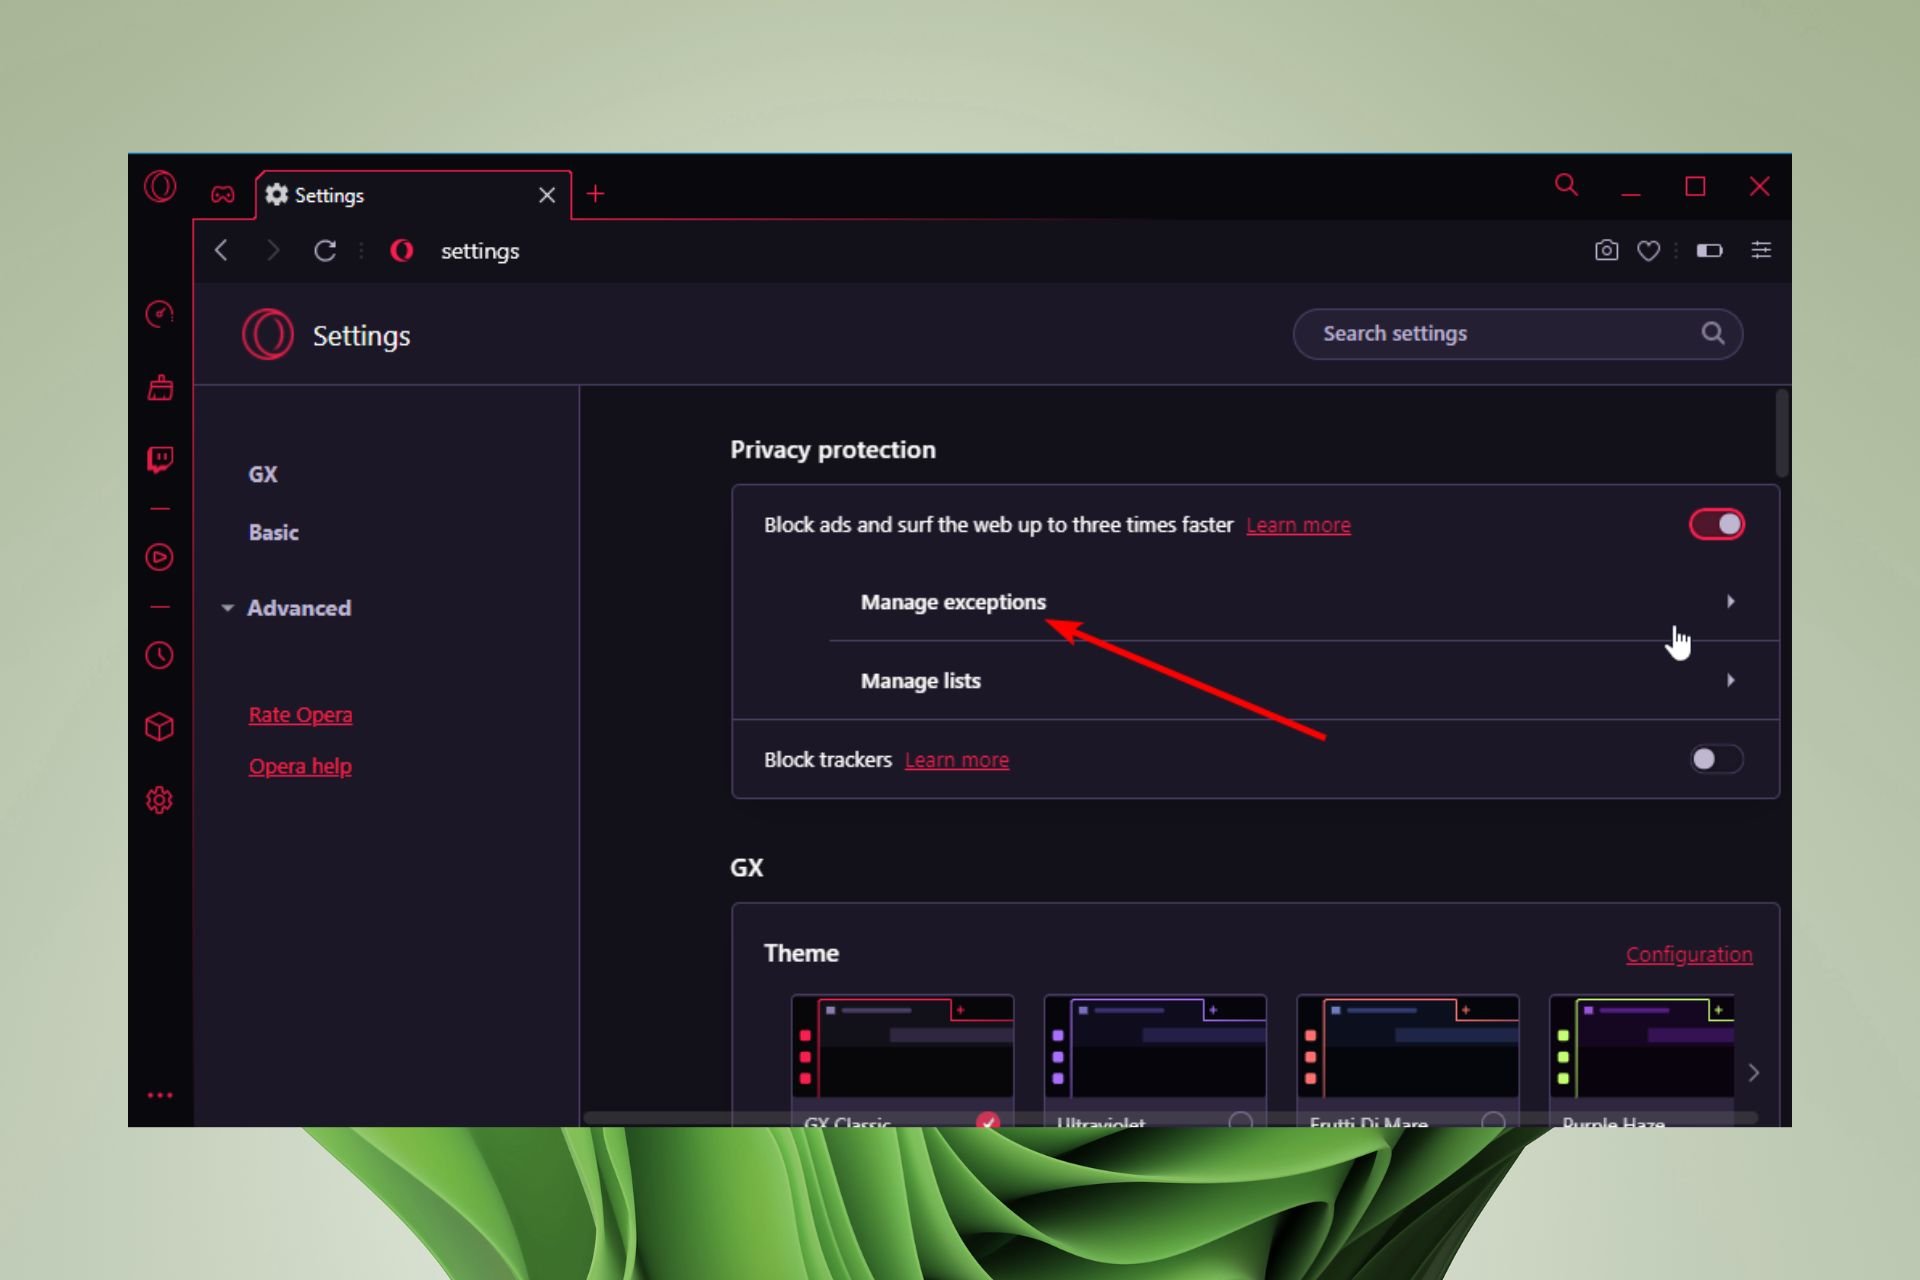Expand Manage lists arrow
The width and height of the screenshot is (1920, 1280).
pyautogui.click(x=1730, y=680)
